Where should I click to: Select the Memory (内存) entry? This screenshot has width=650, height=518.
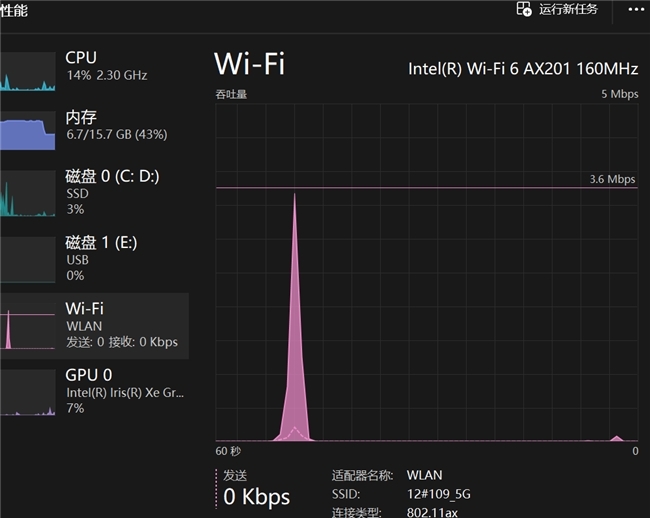point(95,129)
